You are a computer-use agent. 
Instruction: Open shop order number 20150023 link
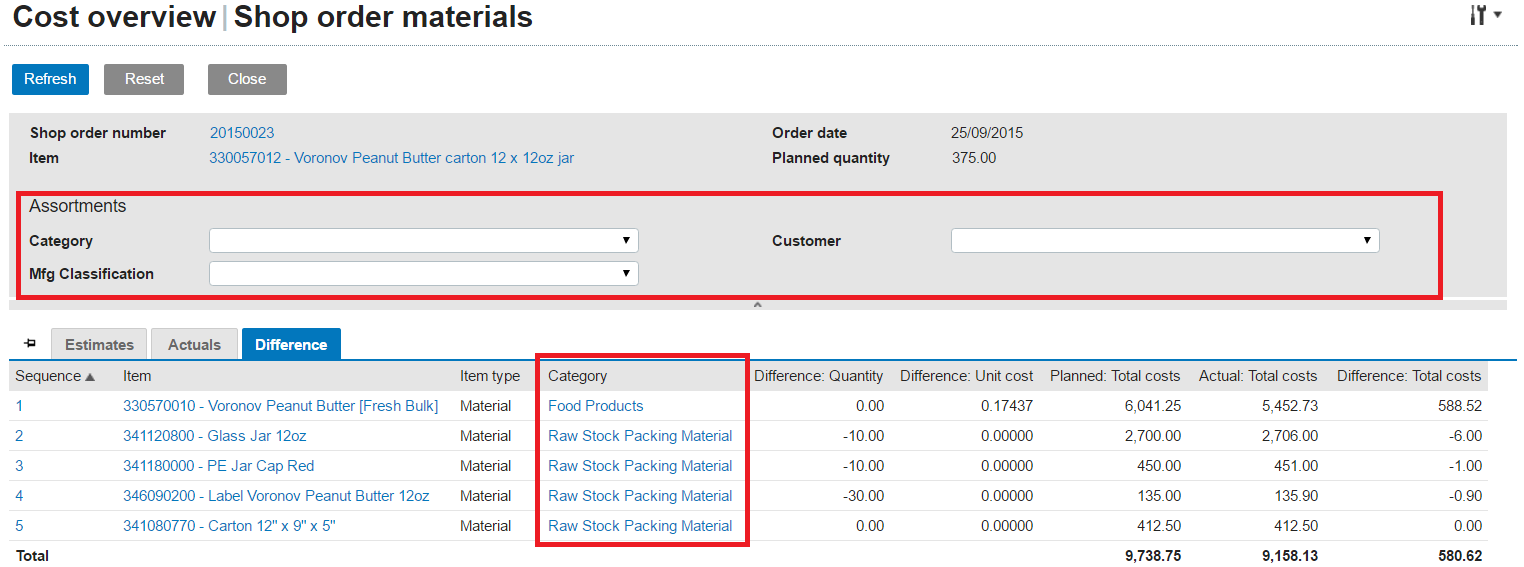[x=242, y=133]
